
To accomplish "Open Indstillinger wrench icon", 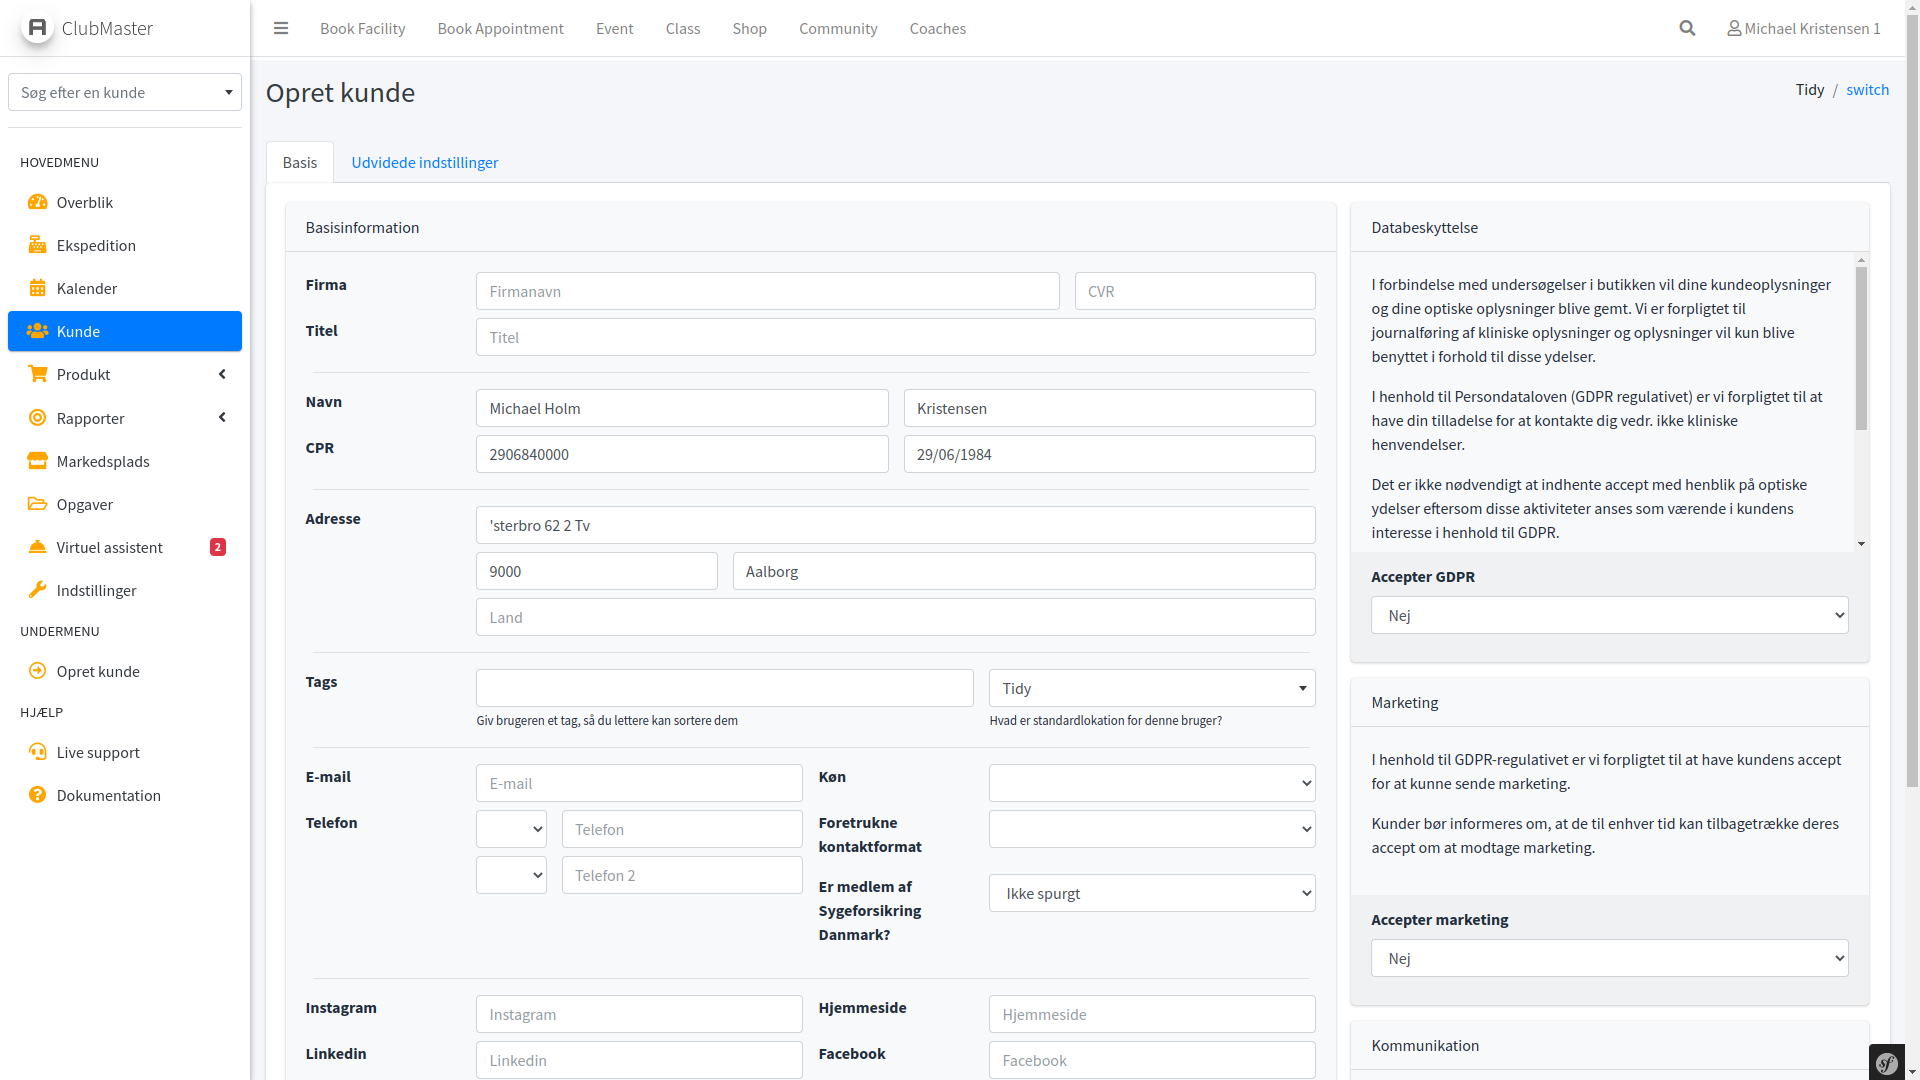I will pos(38,590).
